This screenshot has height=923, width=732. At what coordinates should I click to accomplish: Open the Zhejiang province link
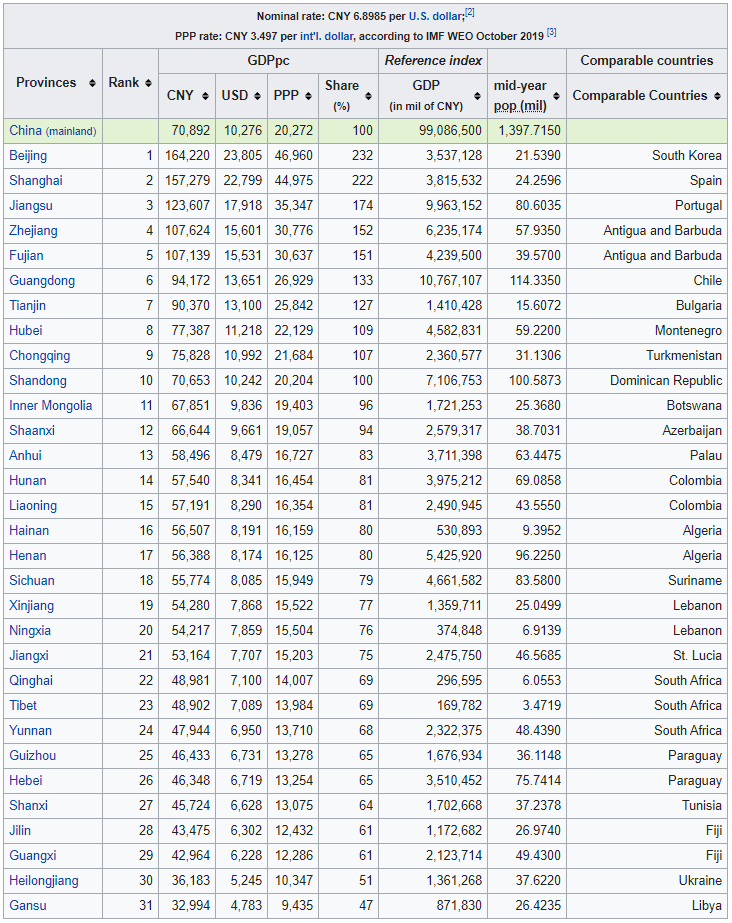pos(33,231)
